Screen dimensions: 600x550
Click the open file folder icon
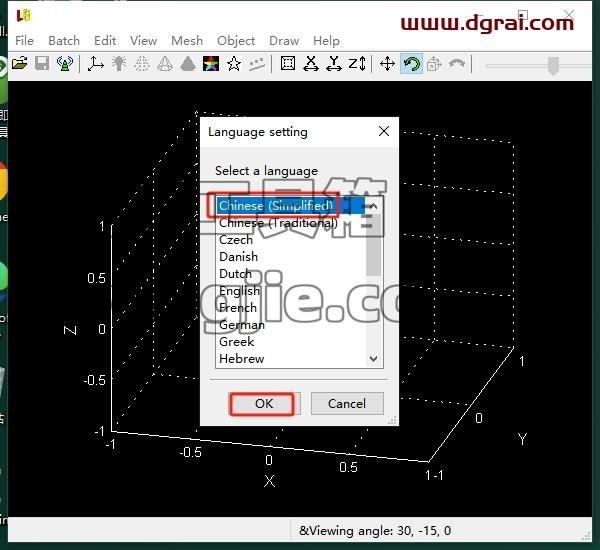pos(20,64)
